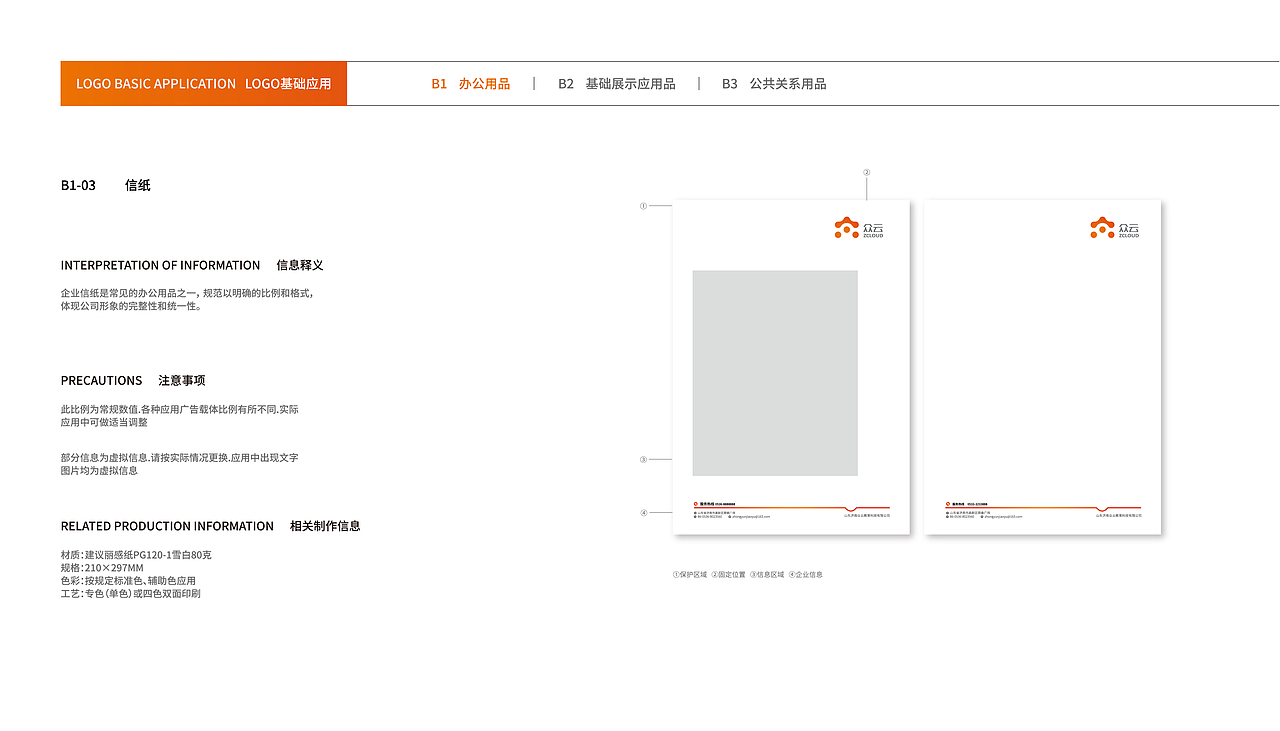Click the red hotline icon on the left letterhead footer
1280x731 pixels.
[x=695, y=504]
